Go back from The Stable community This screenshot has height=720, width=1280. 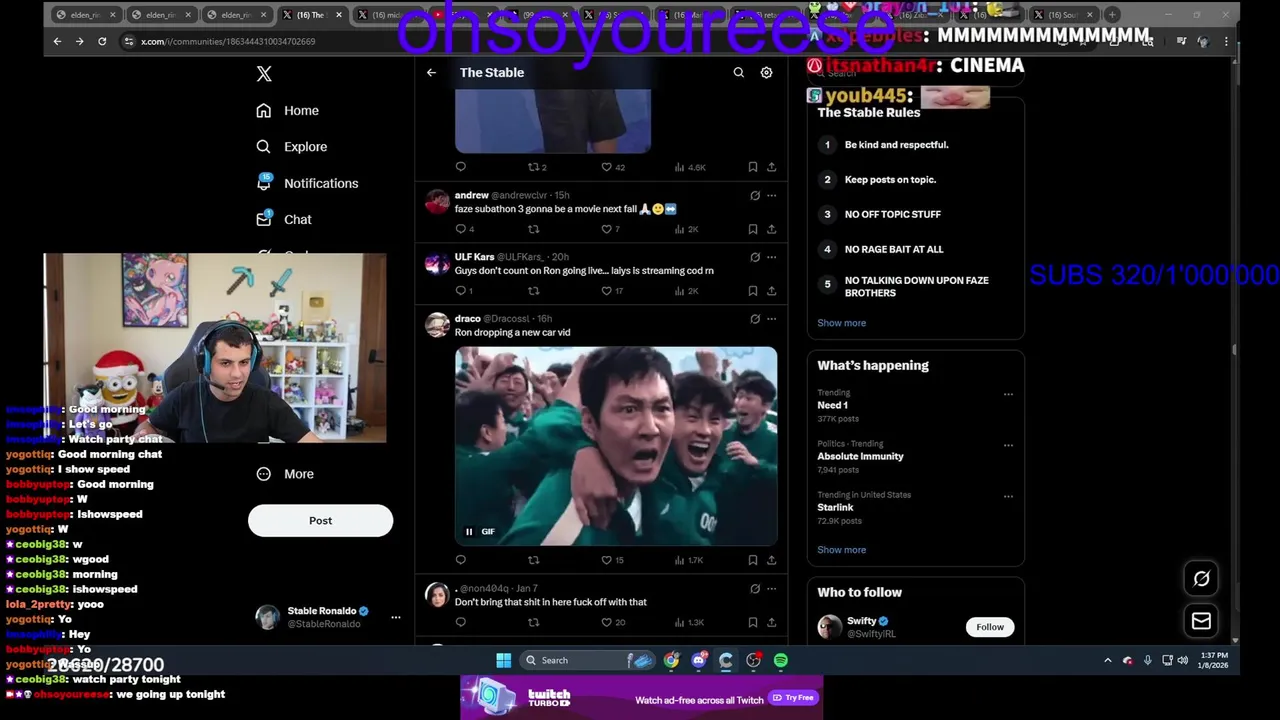(431, 72)
